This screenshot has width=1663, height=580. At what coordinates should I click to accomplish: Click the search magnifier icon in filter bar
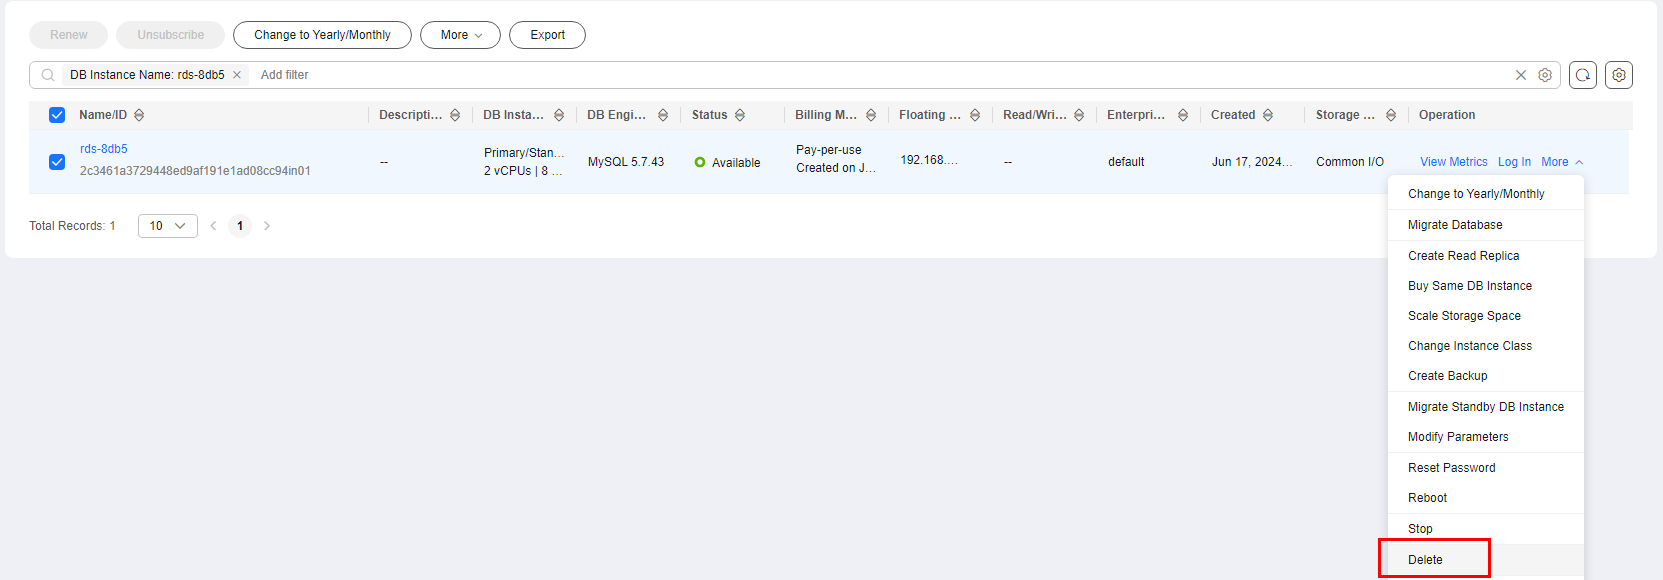[x=48, y=75]
